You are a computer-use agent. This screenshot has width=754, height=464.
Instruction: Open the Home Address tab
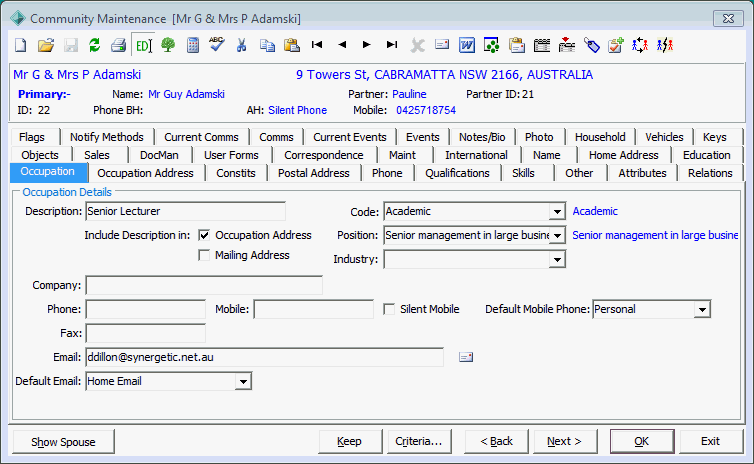click(623, 155)
